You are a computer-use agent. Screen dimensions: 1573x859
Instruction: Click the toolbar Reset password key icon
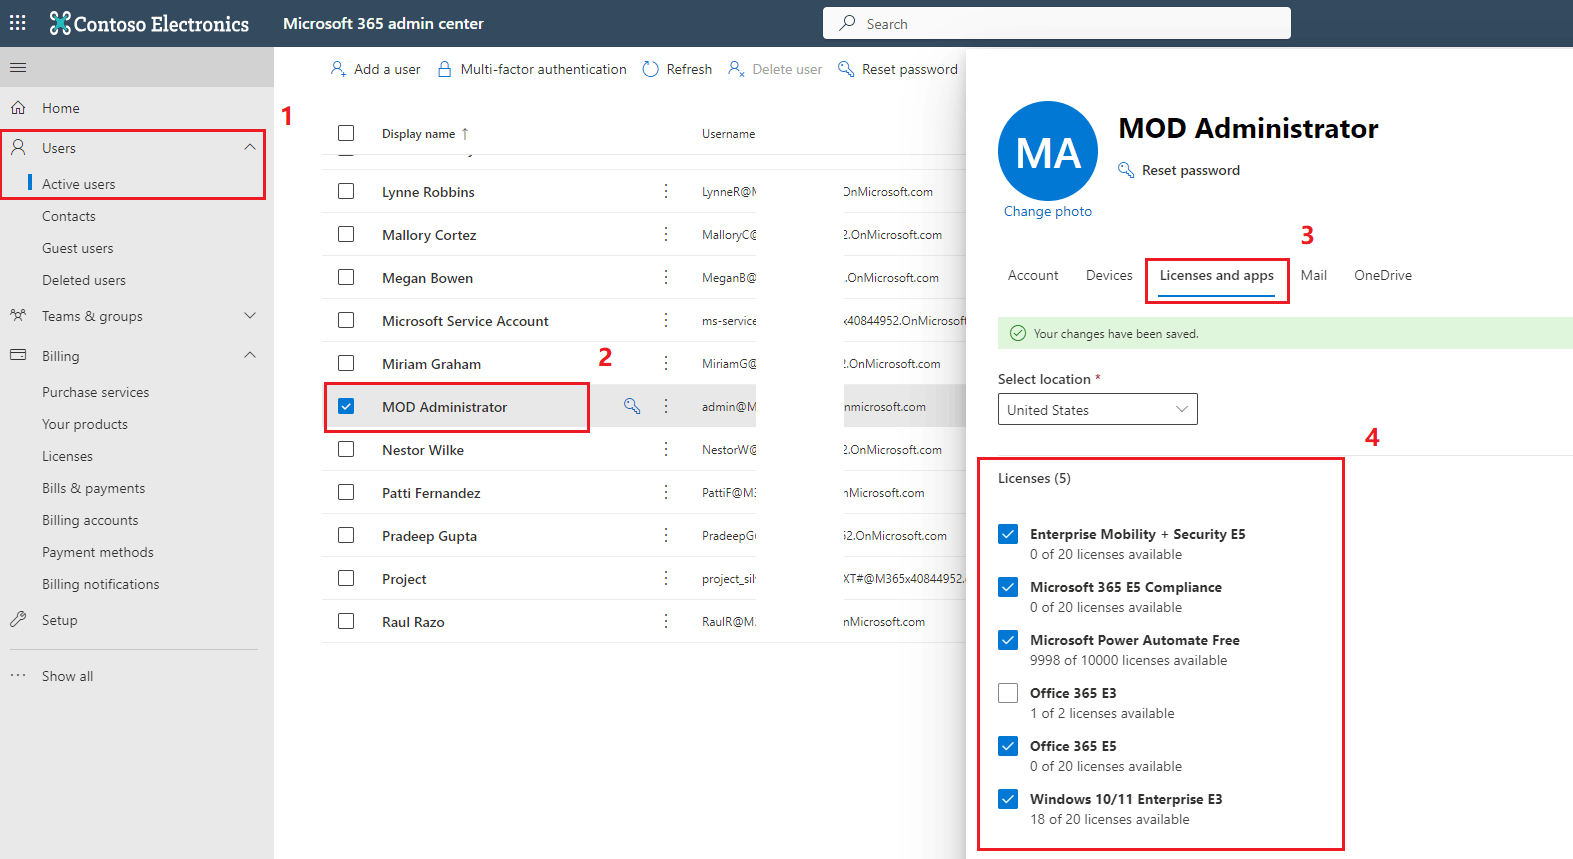click(x=846, y=68)
